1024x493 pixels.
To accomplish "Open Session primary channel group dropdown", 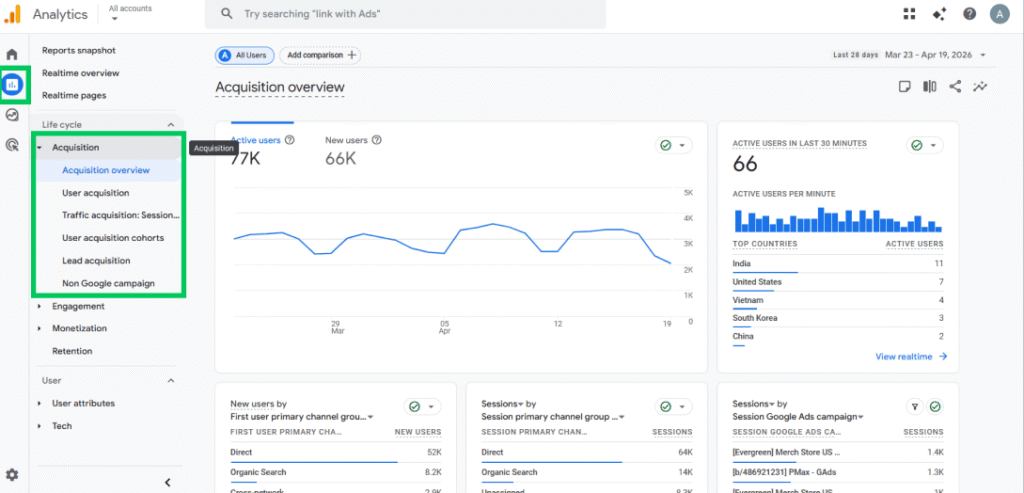I will (553, 417).
